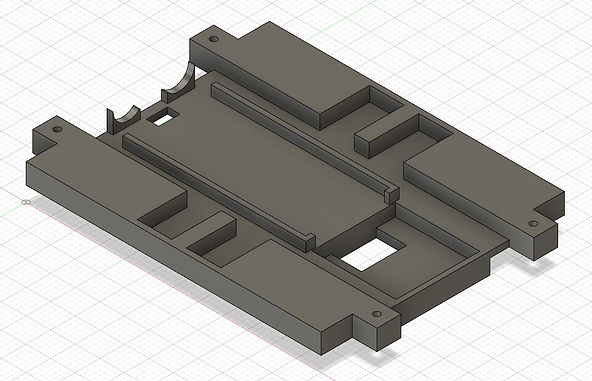The height and width of the screenshot is (381, 592).
Task: Select the sketch origin point marker
Action: click(x=26, y=202)
